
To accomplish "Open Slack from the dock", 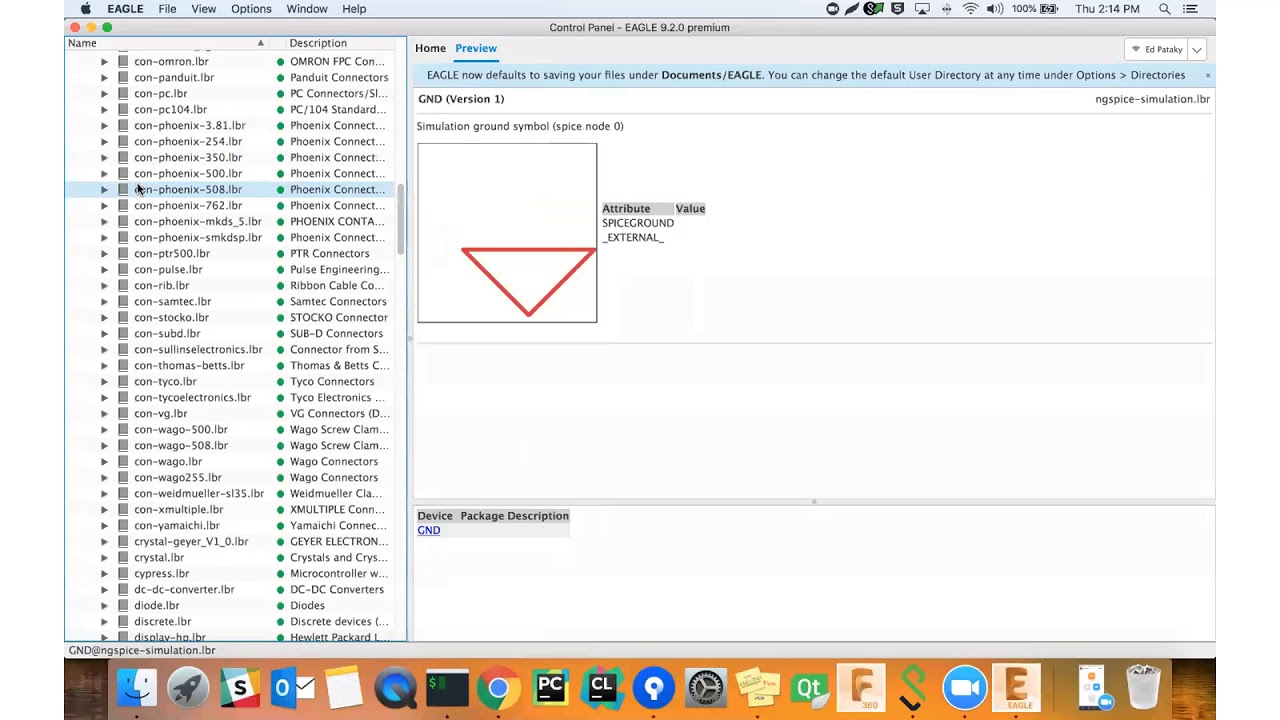I will pyautogui.click(x=240, y=688).
